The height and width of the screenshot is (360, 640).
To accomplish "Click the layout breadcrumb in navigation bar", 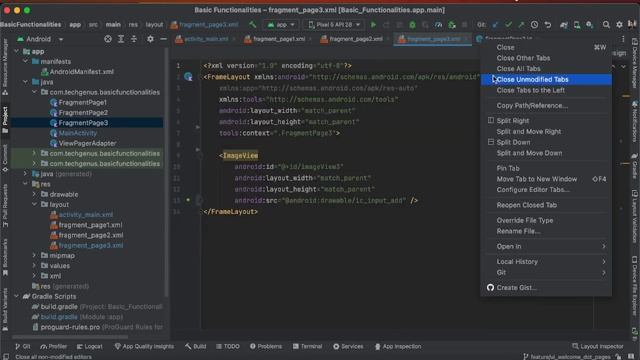I will point(154,24).
